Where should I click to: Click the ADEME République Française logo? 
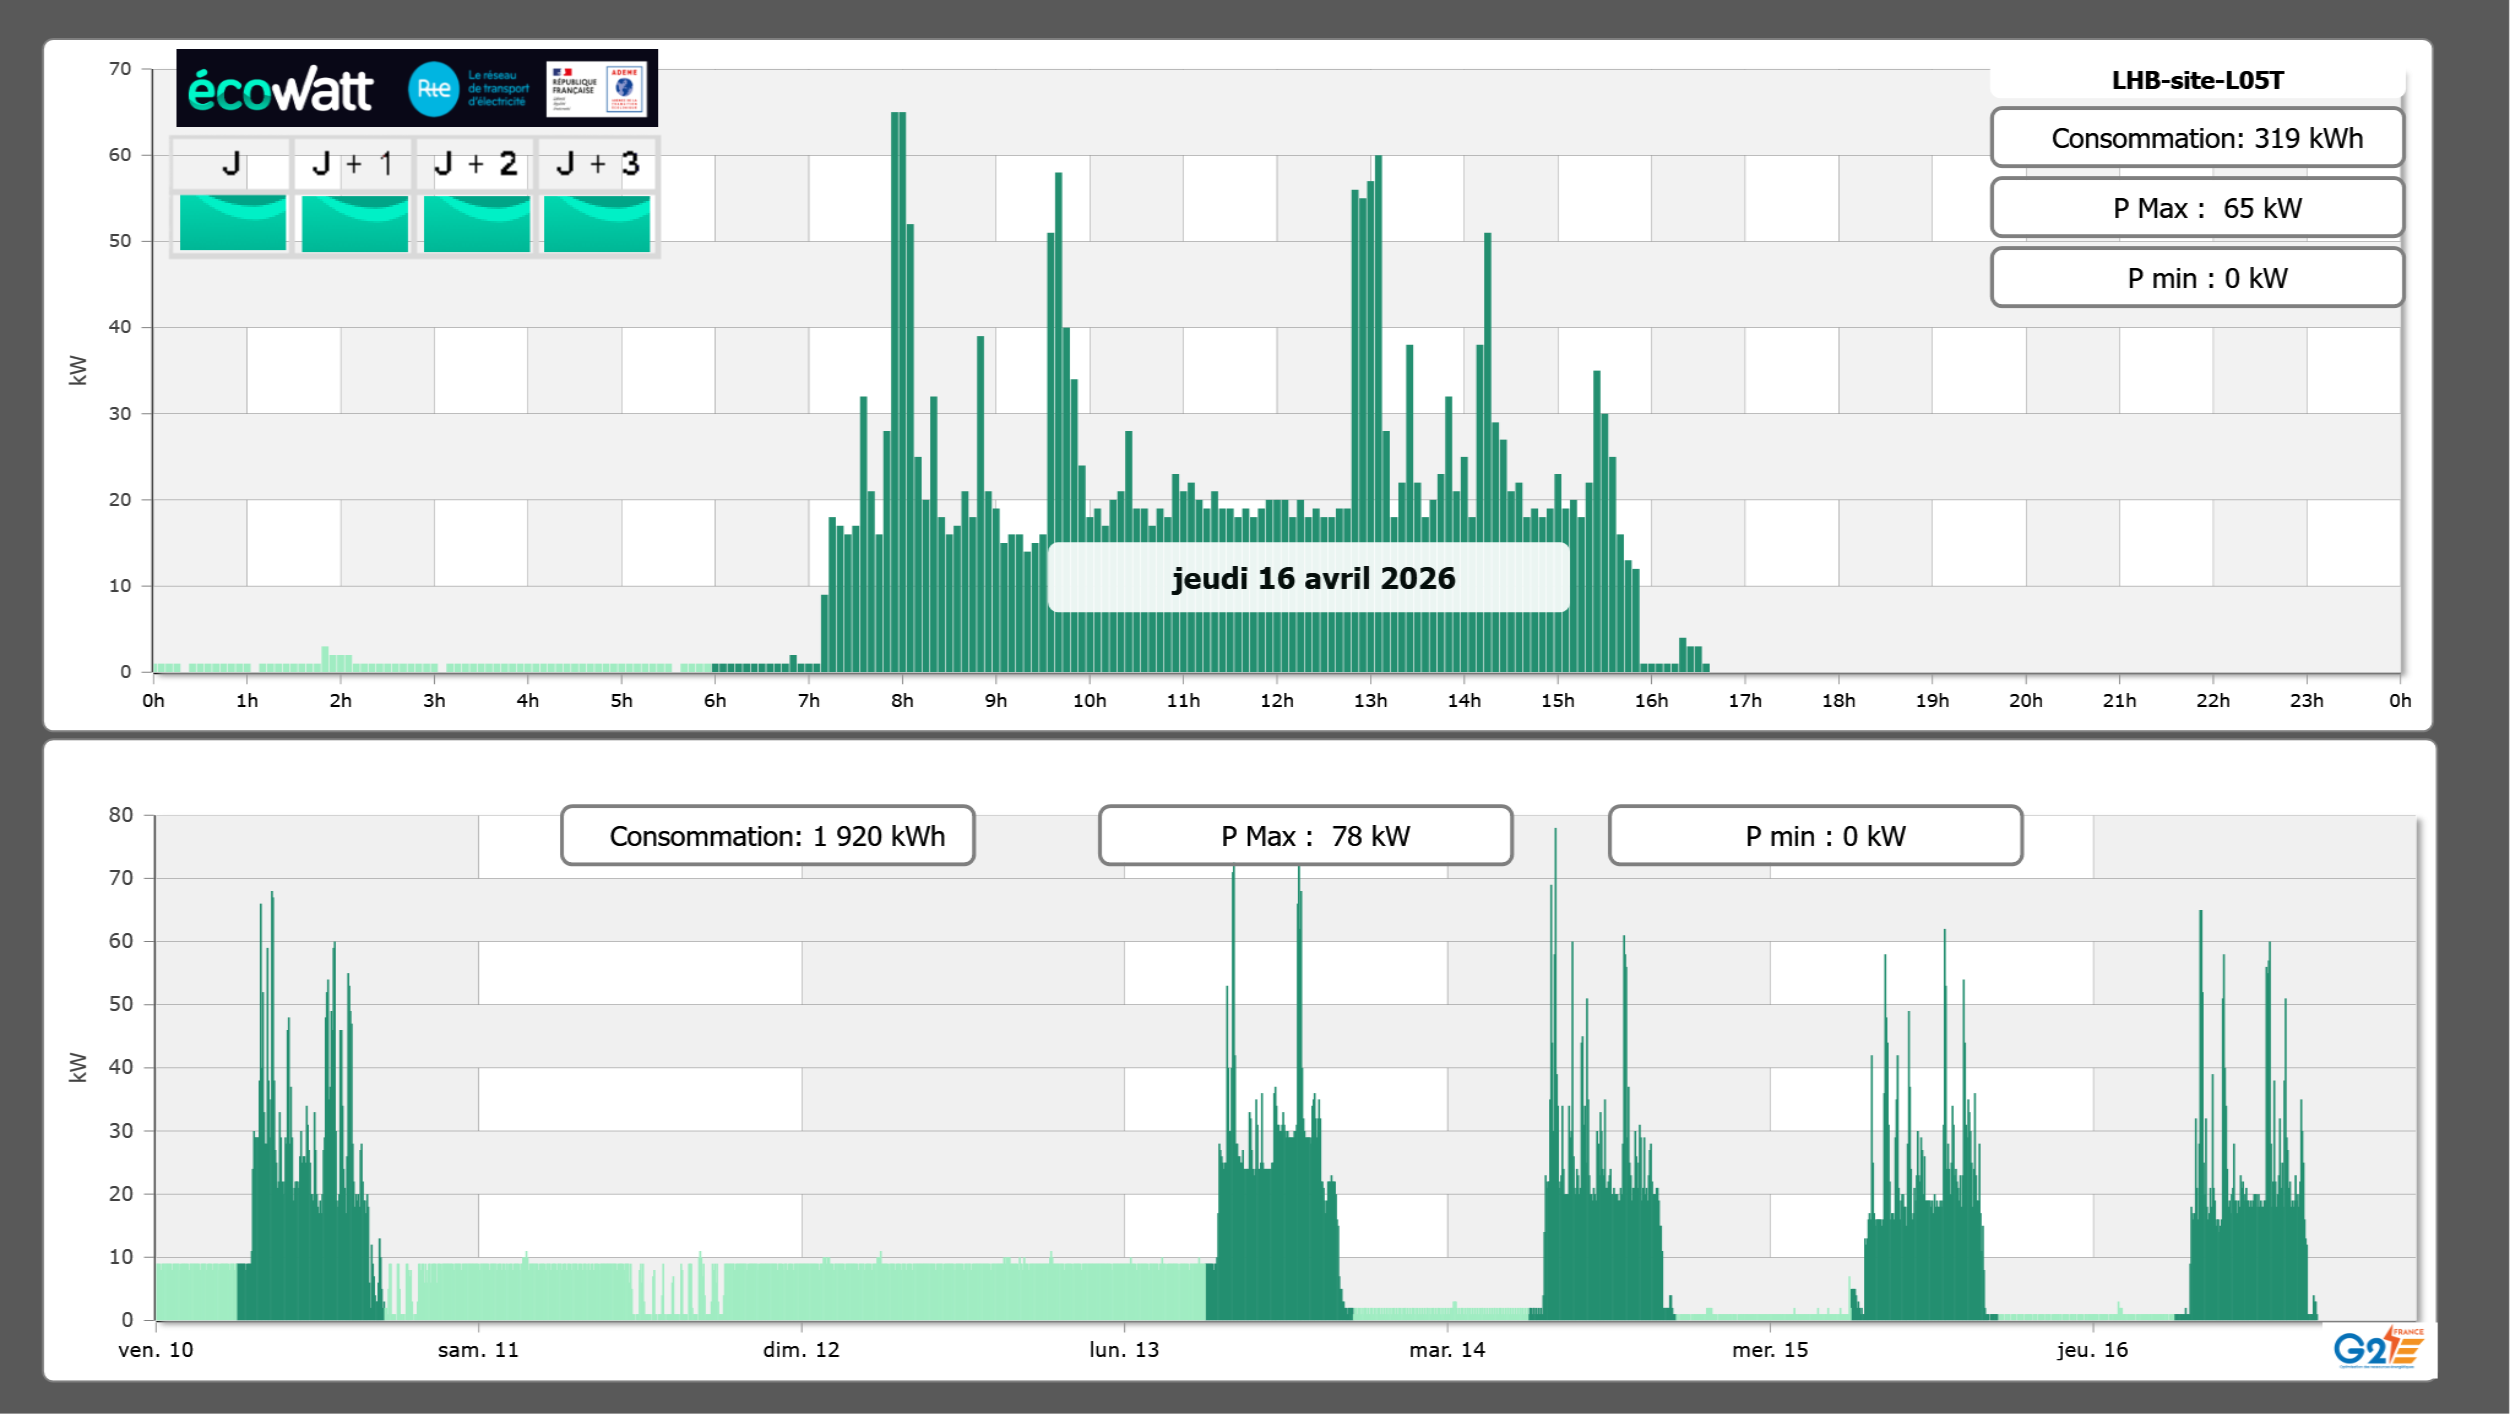pos(596,89)
